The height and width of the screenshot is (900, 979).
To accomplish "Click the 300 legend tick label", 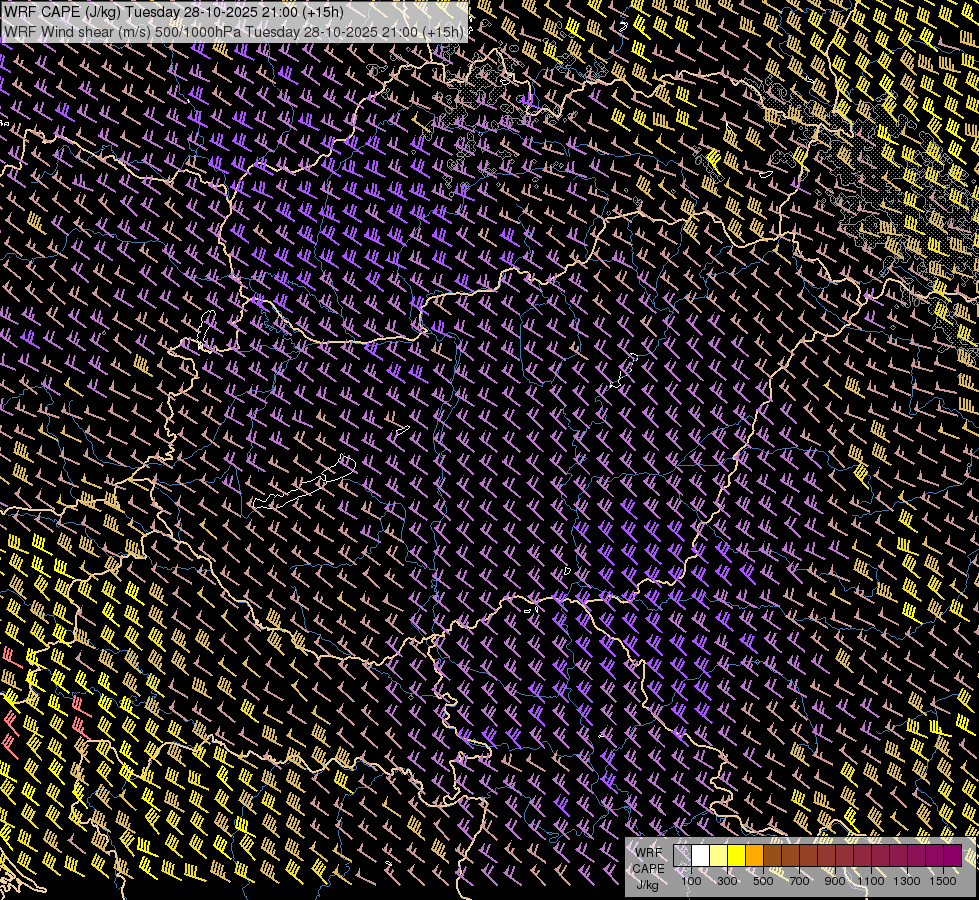I will 727,881.
